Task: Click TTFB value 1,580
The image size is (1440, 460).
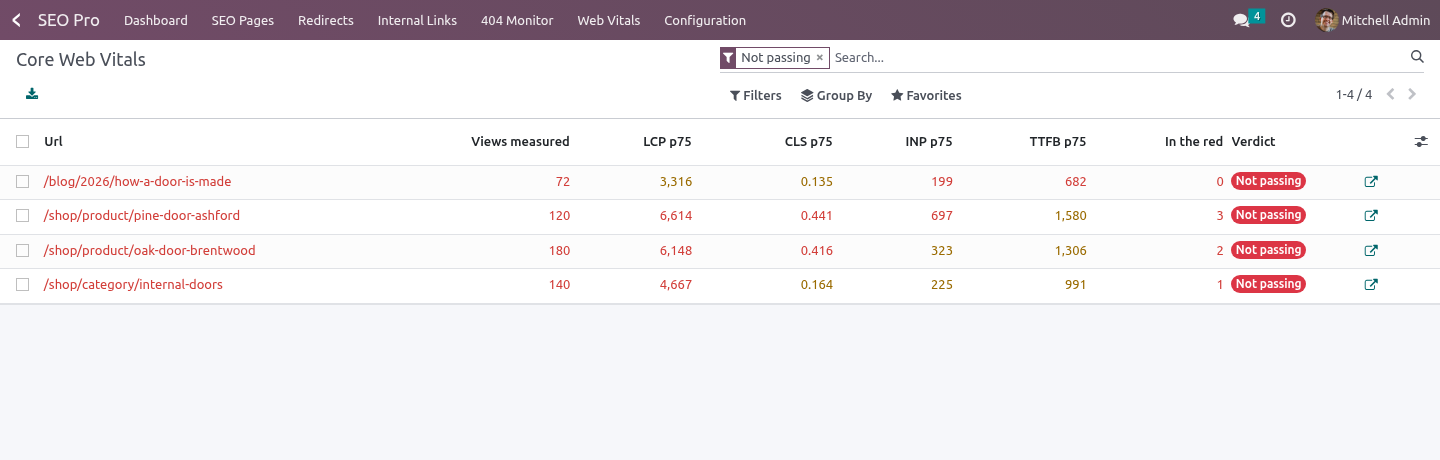Action: [1070, 216]
